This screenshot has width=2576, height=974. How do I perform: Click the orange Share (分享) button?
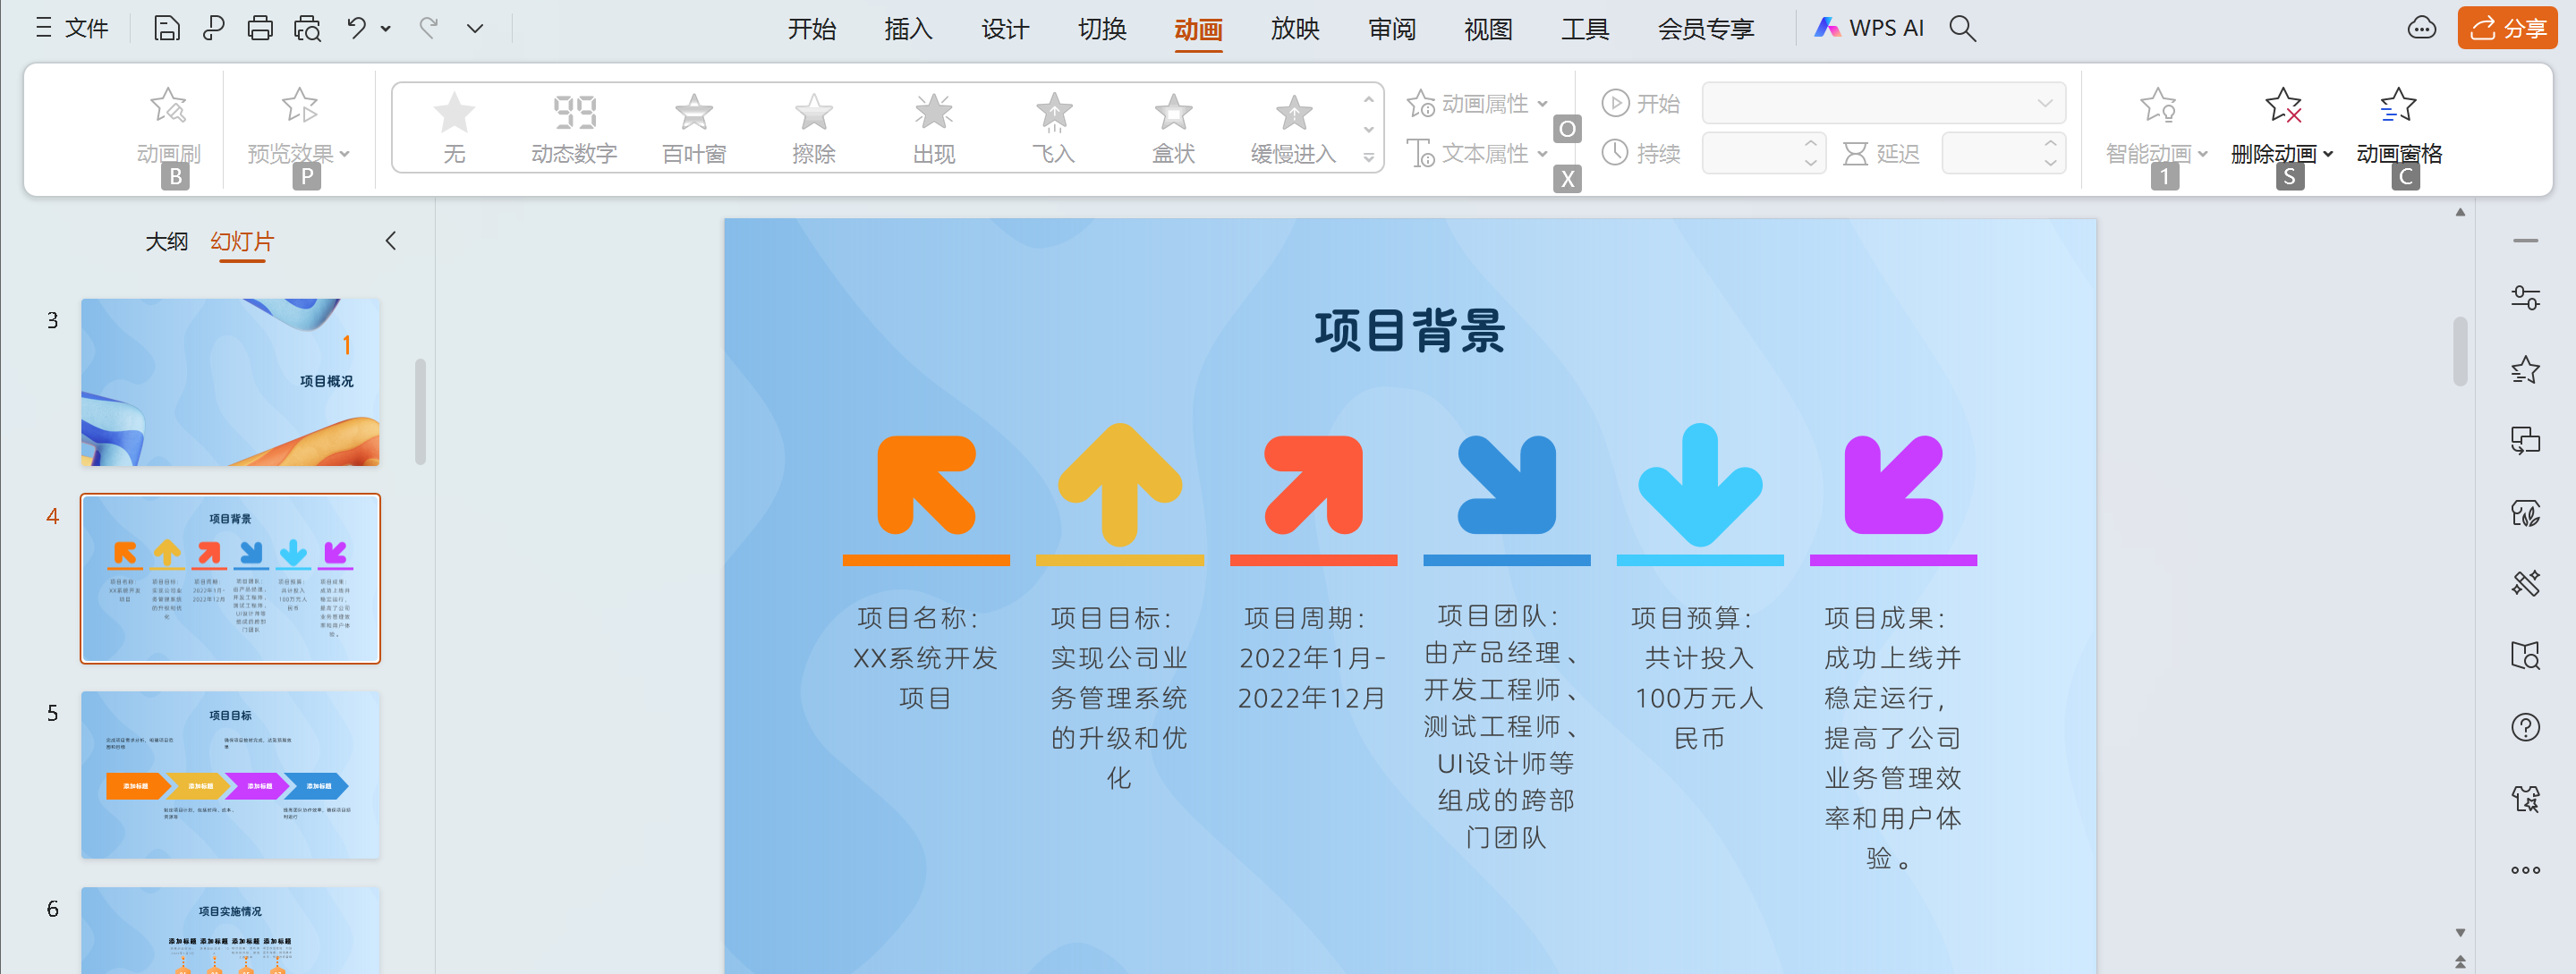pos(2507,28)
